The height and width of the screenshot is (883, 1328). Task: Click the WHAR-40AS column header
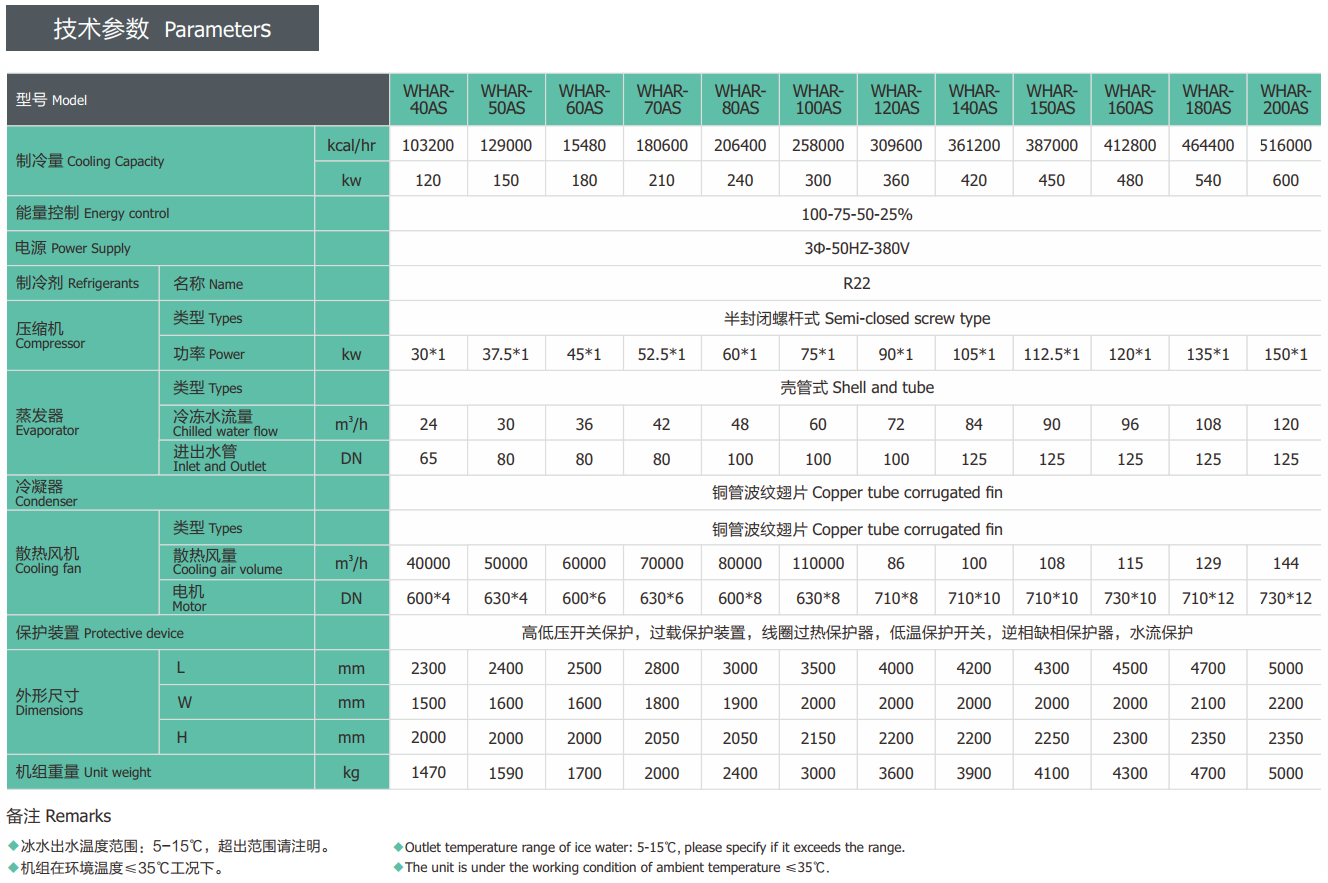click(428, 99)
